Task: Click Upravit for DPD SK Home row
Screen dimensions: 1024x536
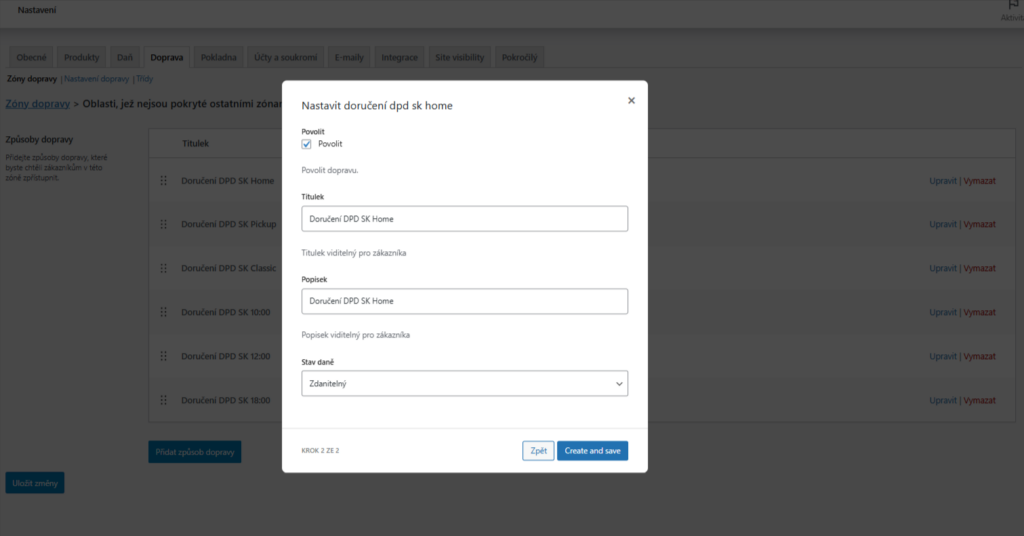Action: click(x=942, y=181)
